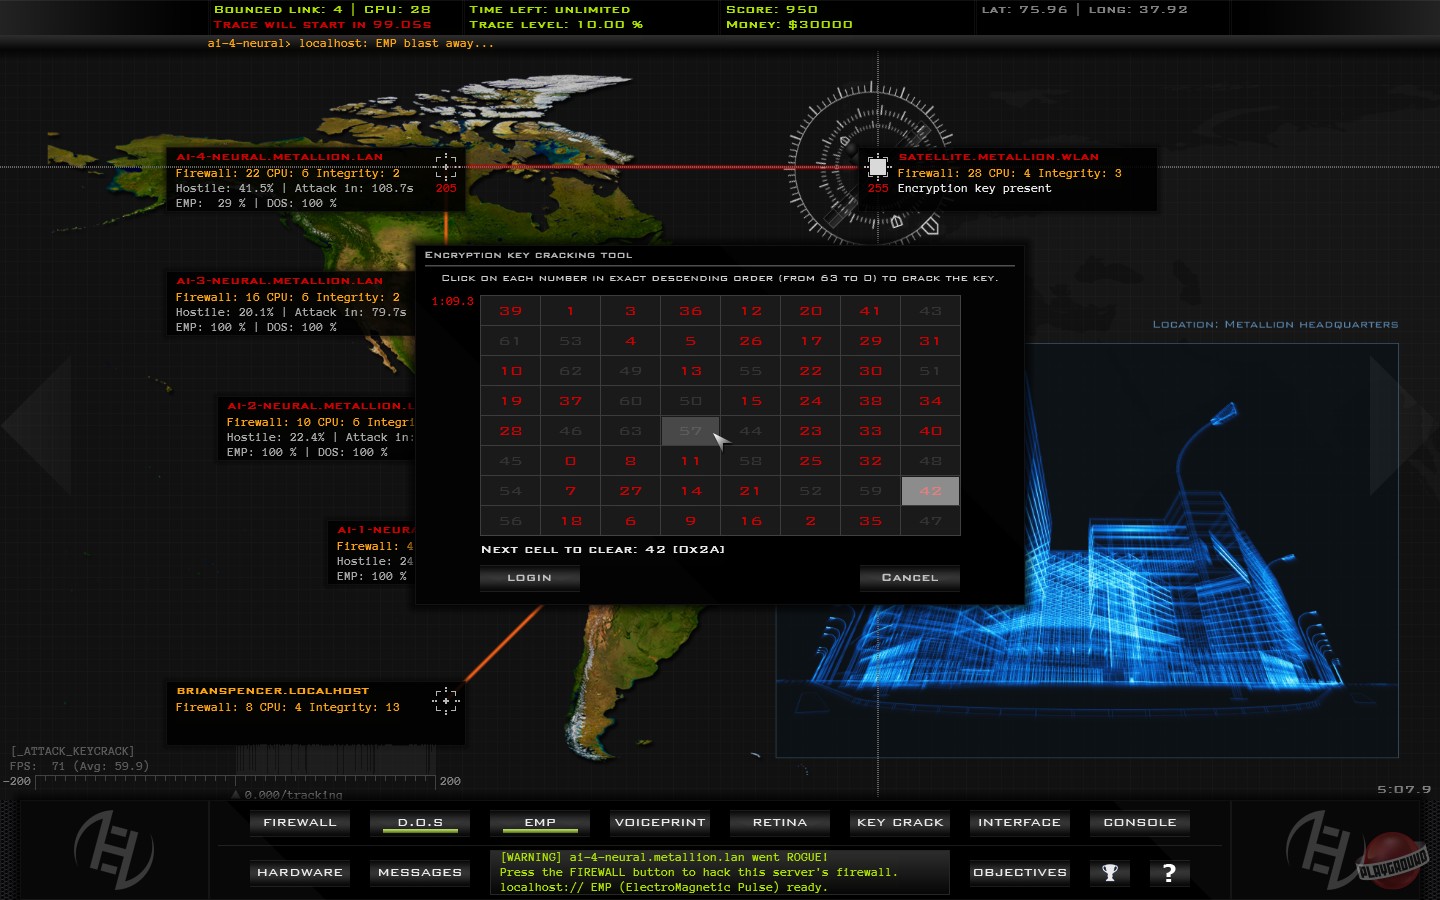Fire the EMP tool
The height and width of the screenshot is (900, 1440).
pos(540,822)
